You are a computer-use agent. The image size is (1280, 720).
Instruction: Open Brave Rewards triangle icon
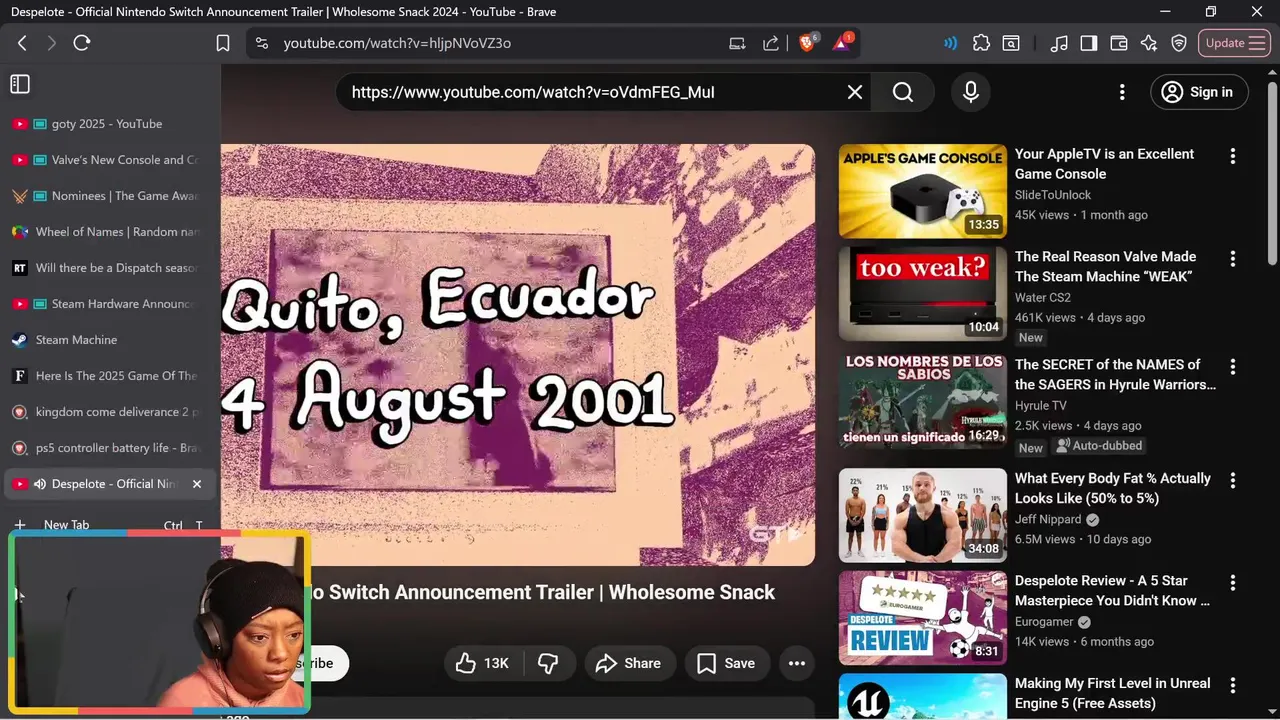(x=842, y=43)
